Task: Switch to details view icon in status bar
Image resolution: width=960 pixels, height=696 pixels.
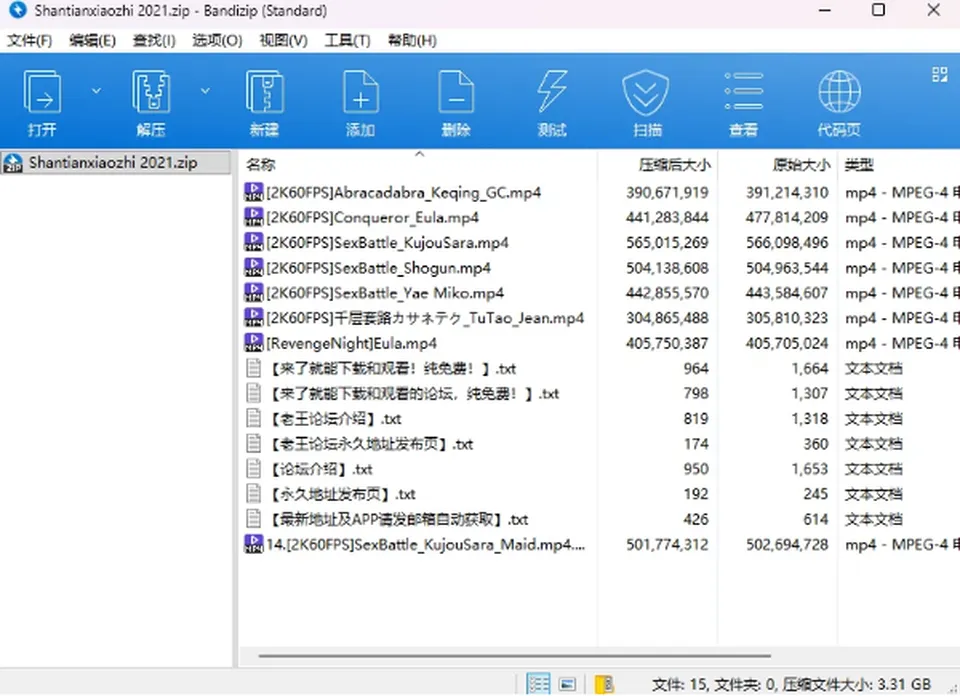Action: click(x=539, y=684)
